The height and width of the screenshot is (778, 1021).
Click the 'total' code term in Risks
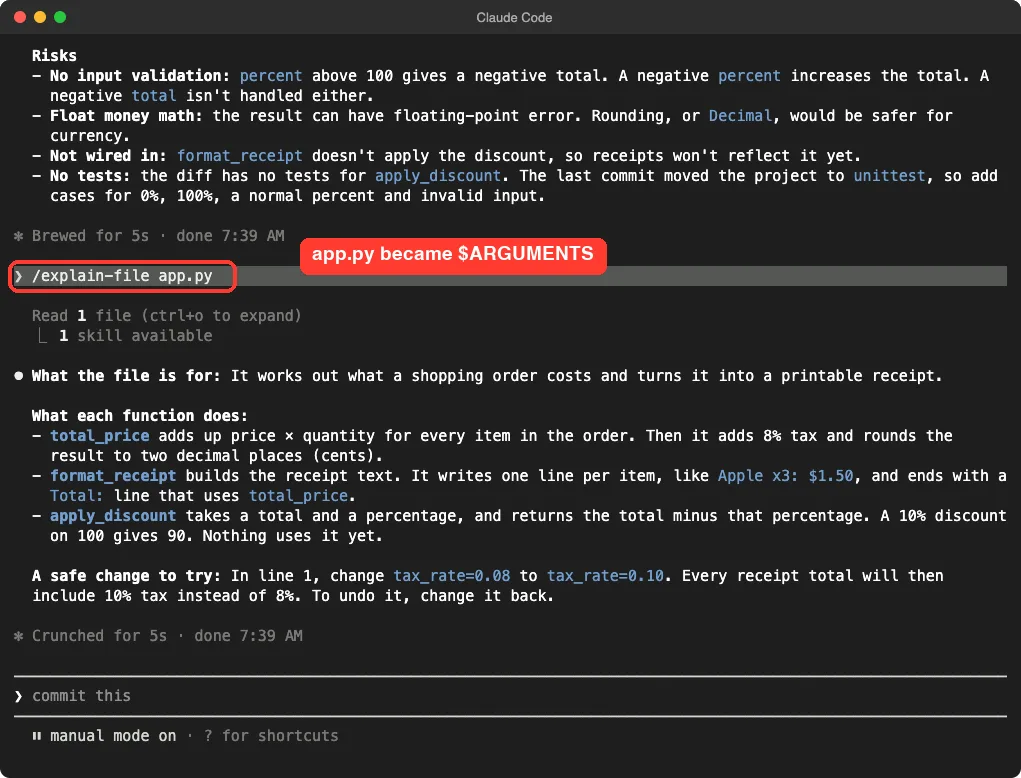coord(154,96)
